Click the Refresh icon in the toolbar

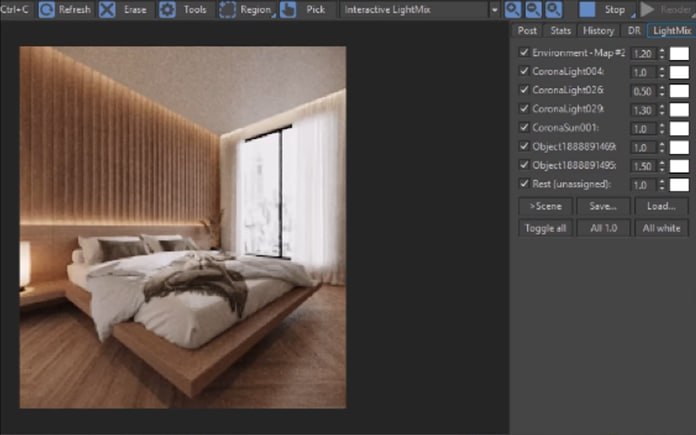[x=47, y=9]
